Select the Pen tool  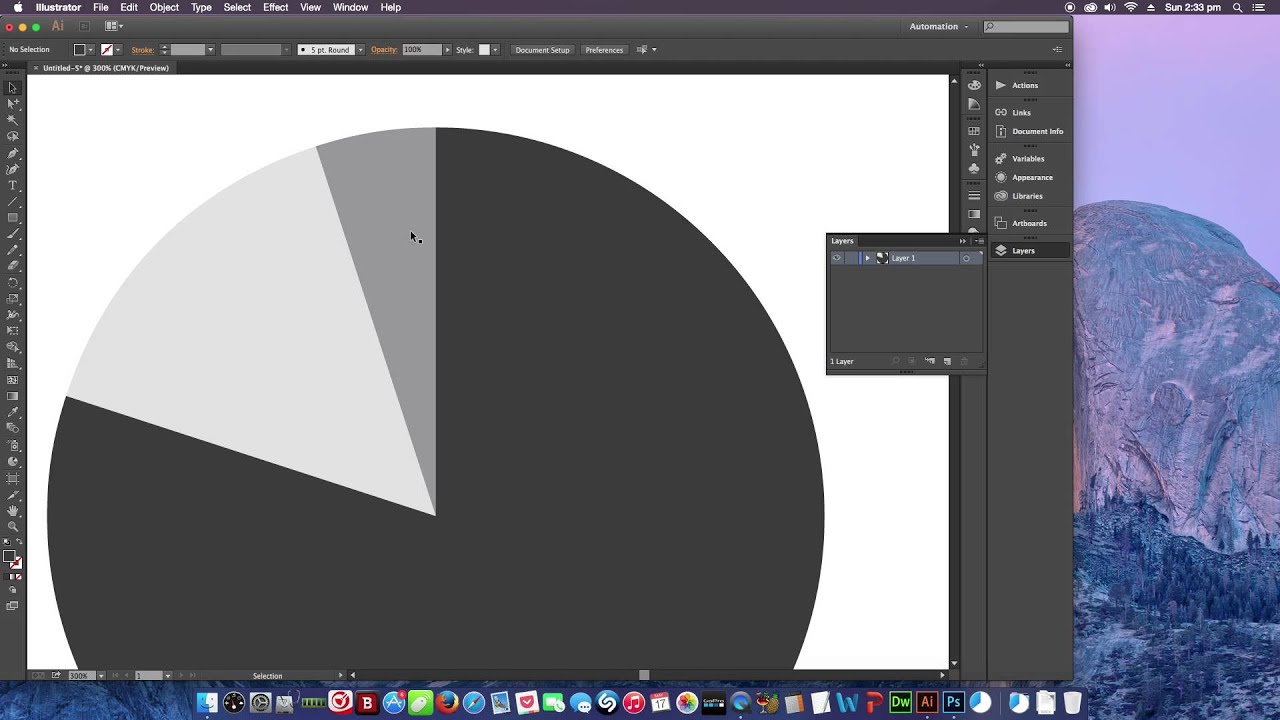coord(13,153)
